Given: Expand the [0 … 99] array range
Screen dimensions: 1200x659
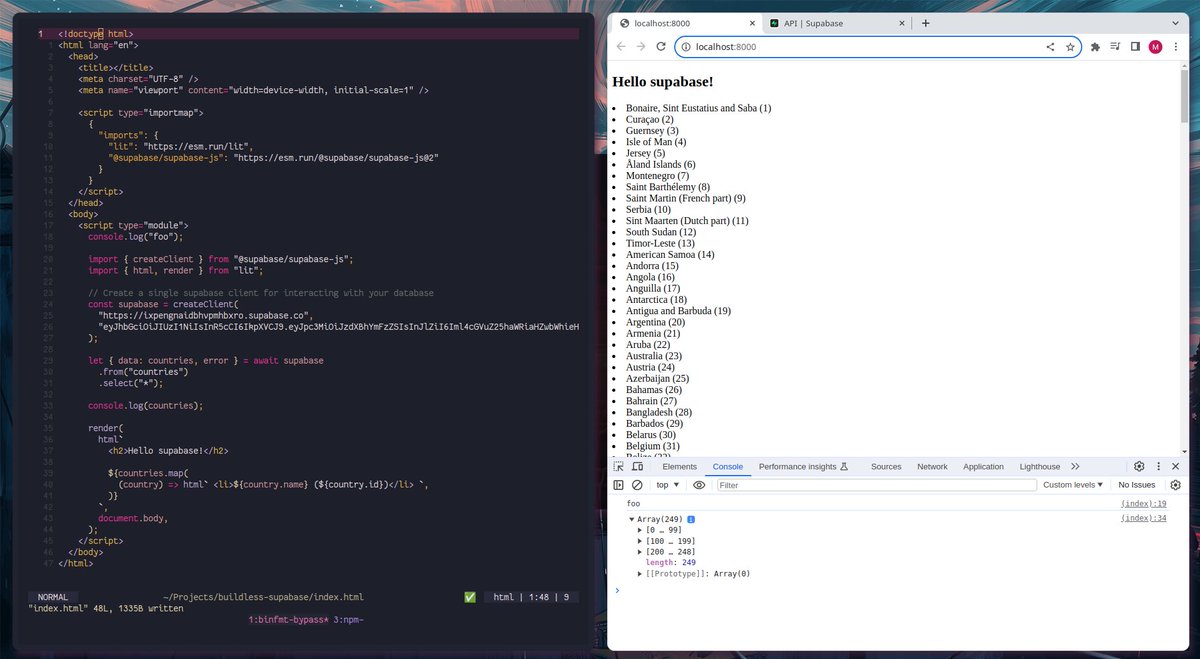Looking at the screenshot, I should 641,530.
